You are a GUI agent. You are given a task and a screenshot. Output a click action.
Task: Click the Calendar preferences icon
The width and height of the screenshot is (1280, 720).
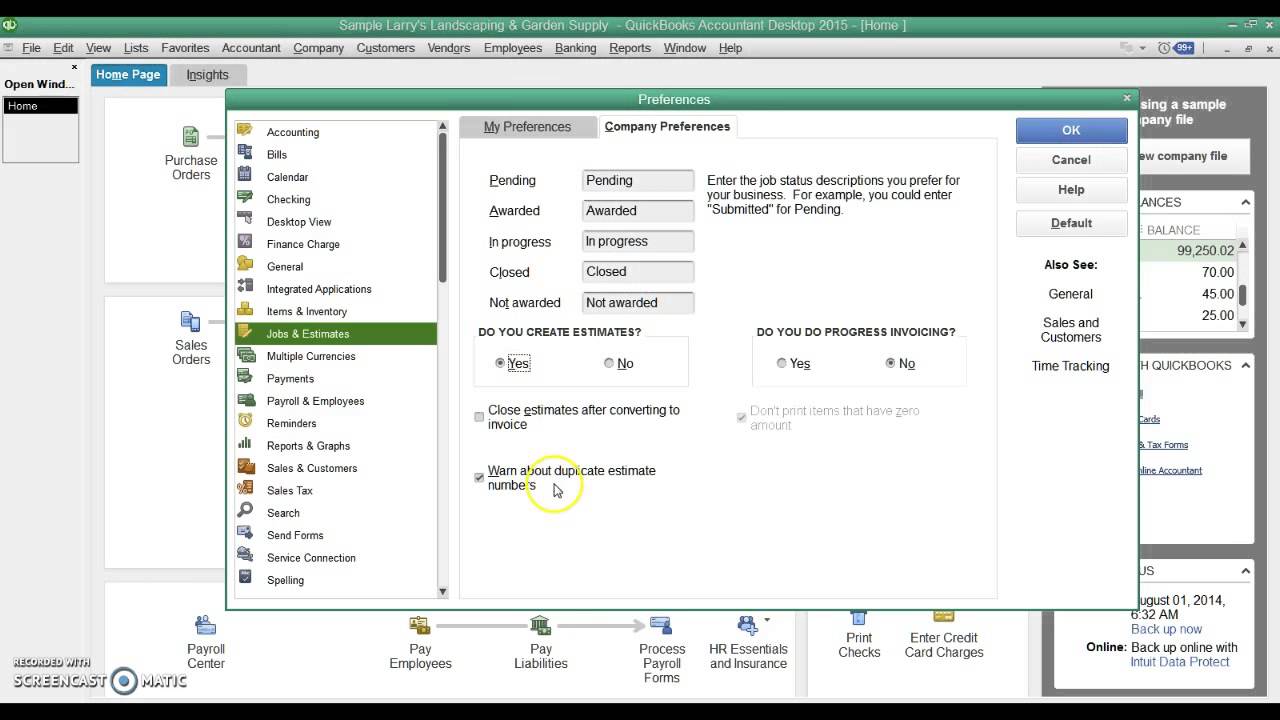245,176
